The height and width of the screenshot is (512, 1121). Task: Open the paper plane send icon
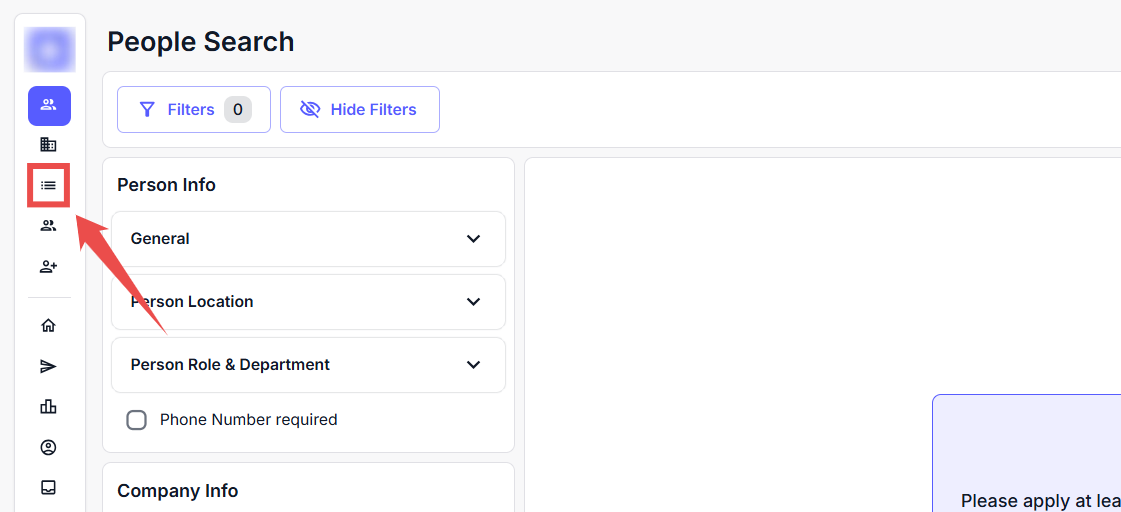48,367
